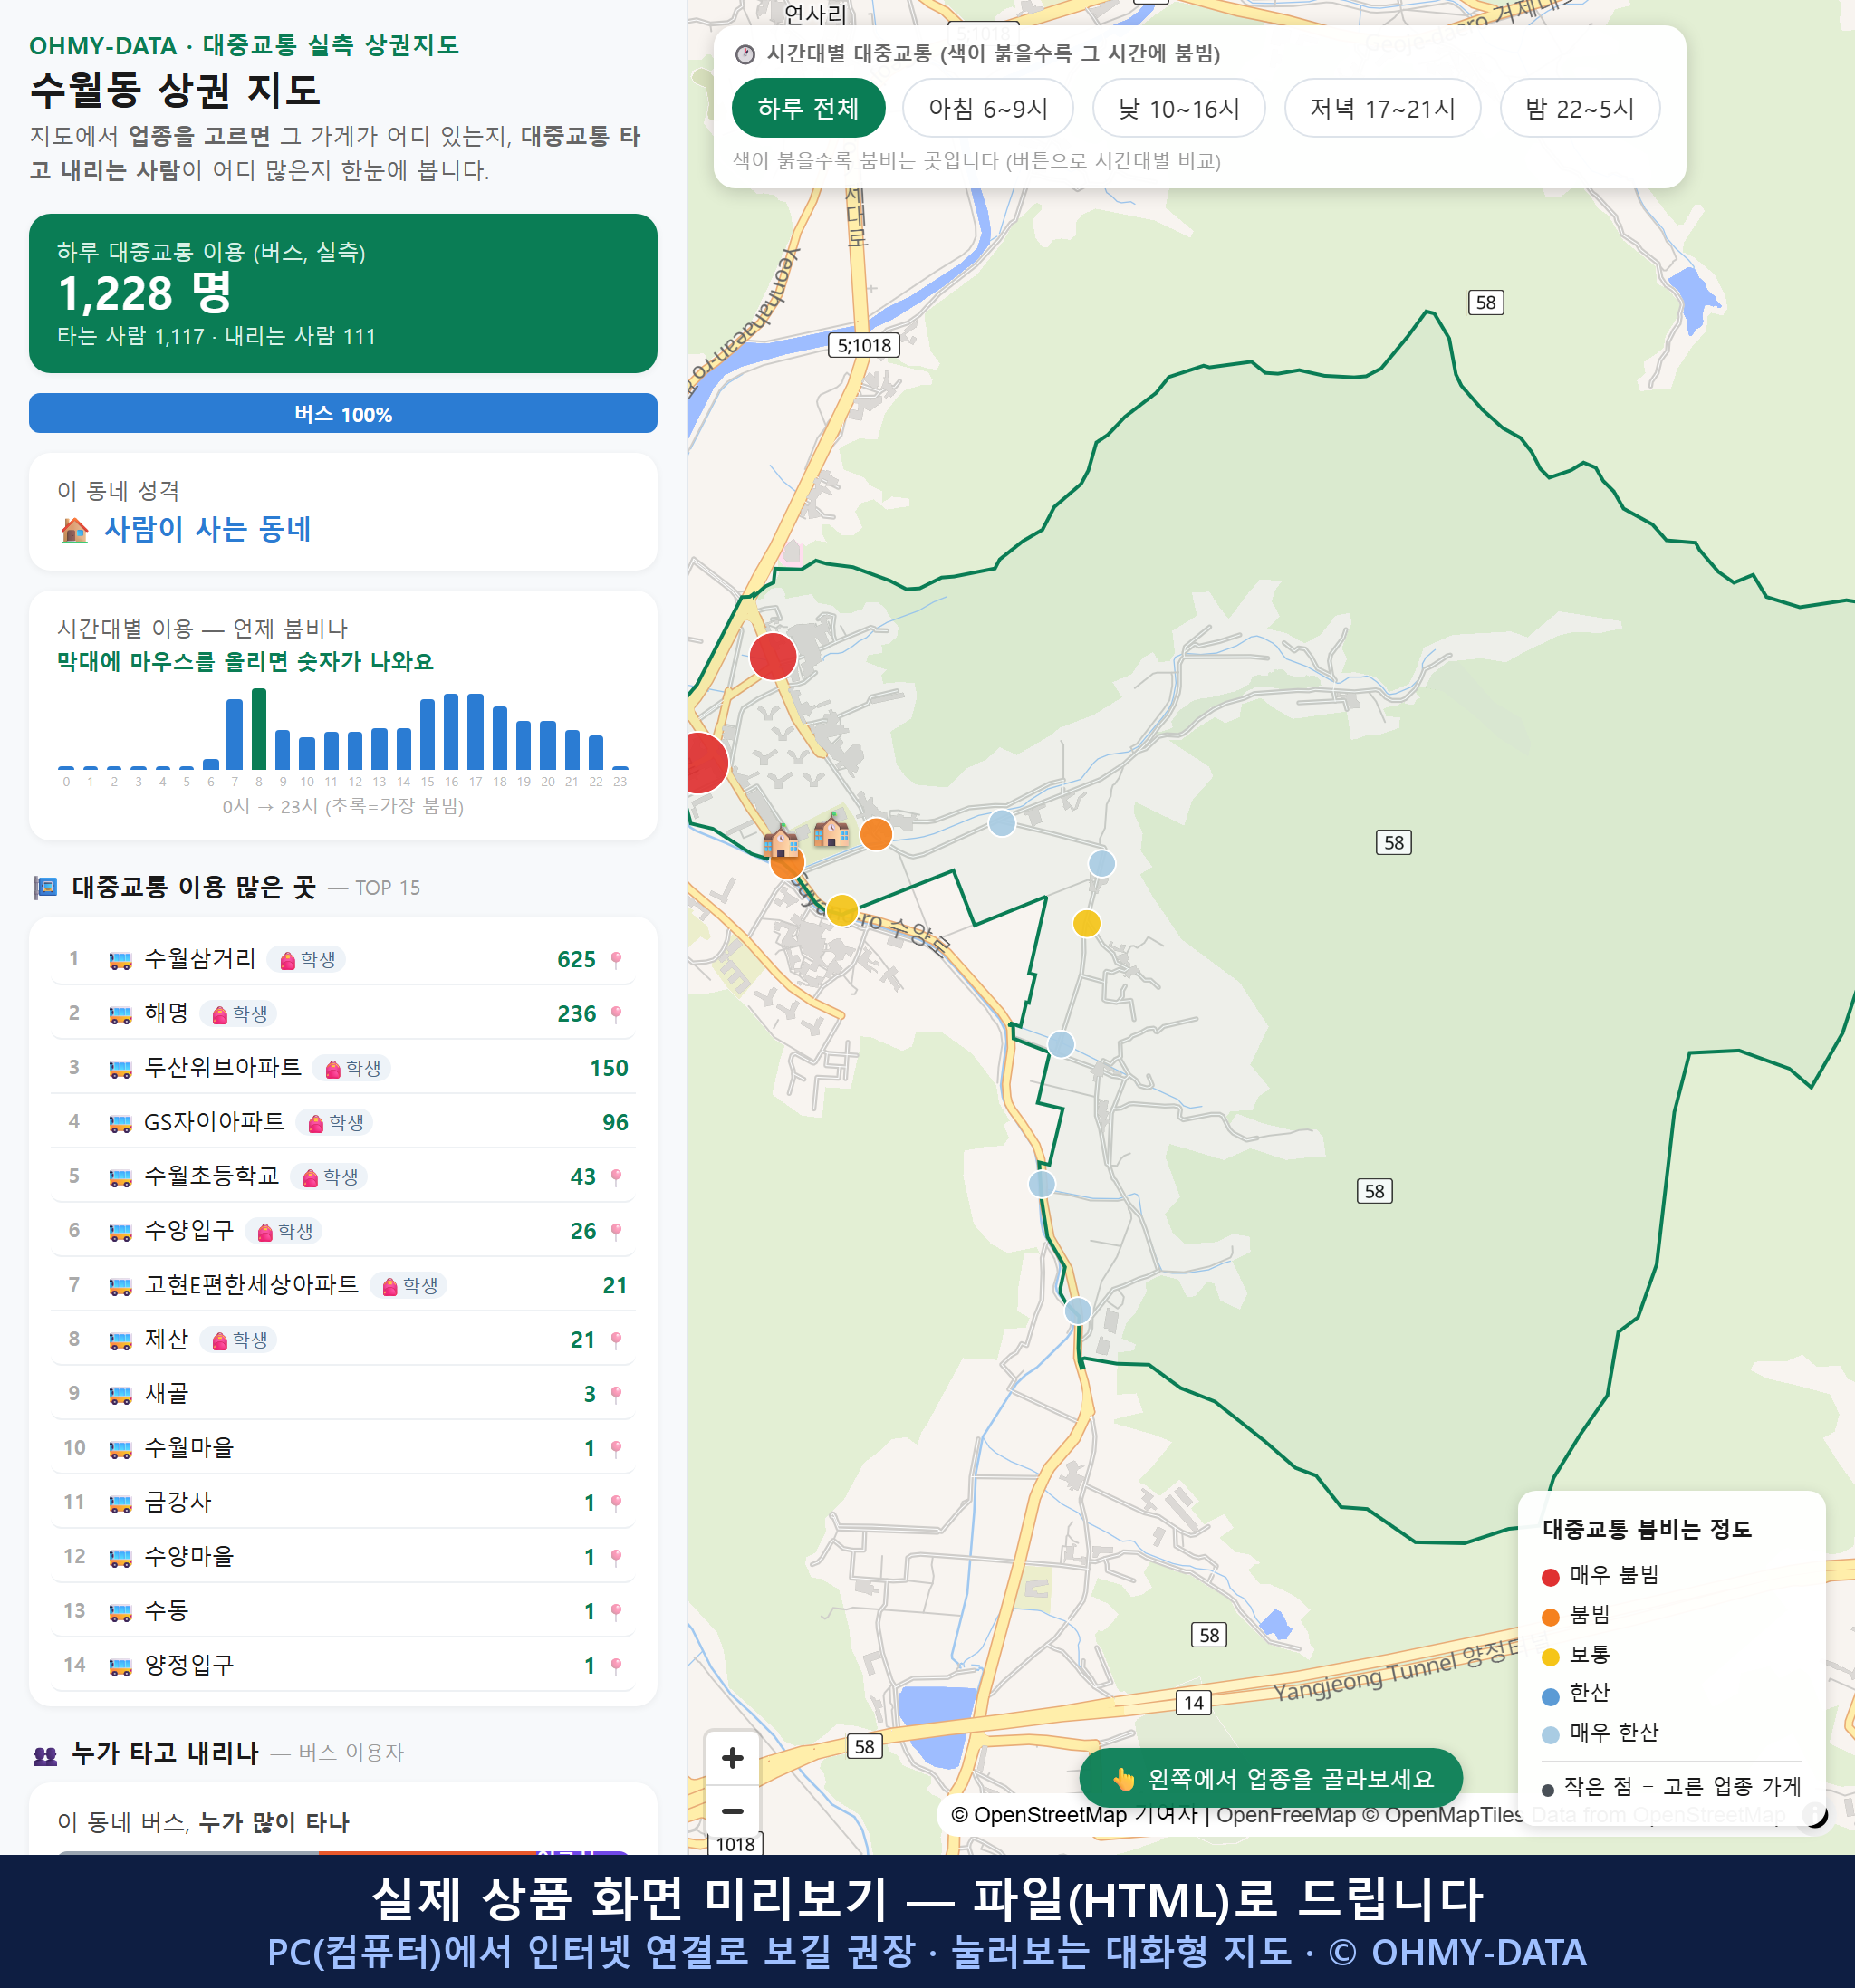1855x1988 pixels.
Task: Click the orange 붐빔 legend swatch
Action: pyautogui.click(x=1550, y=1617)
